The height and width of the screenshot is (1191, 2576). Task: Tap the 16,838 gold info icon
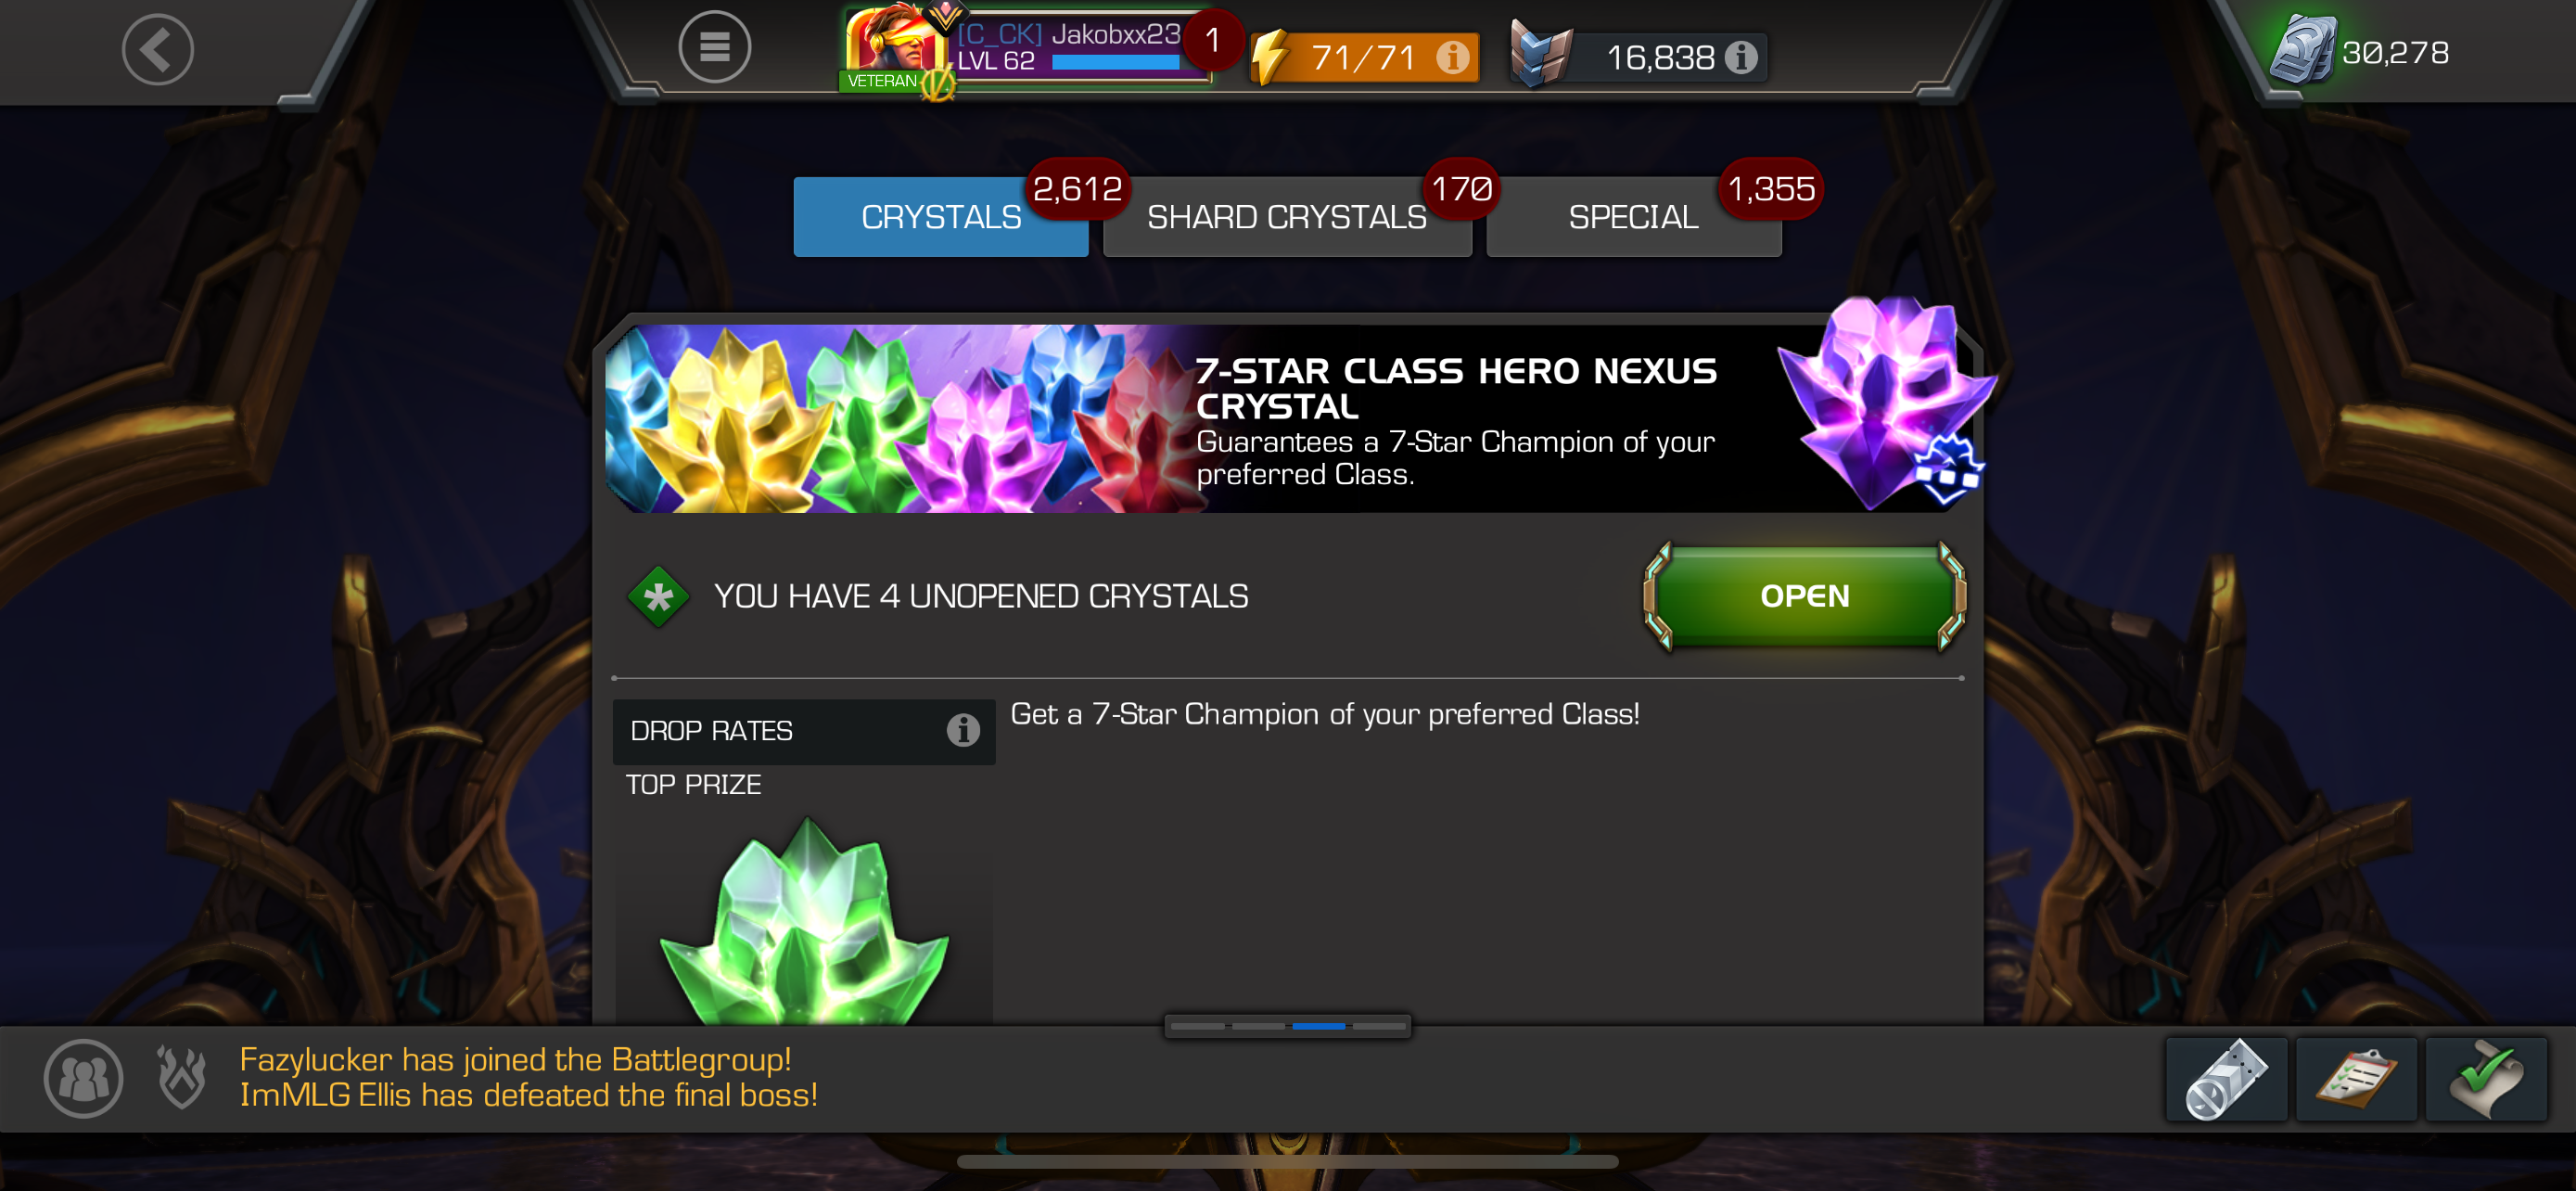point(1741,57)
